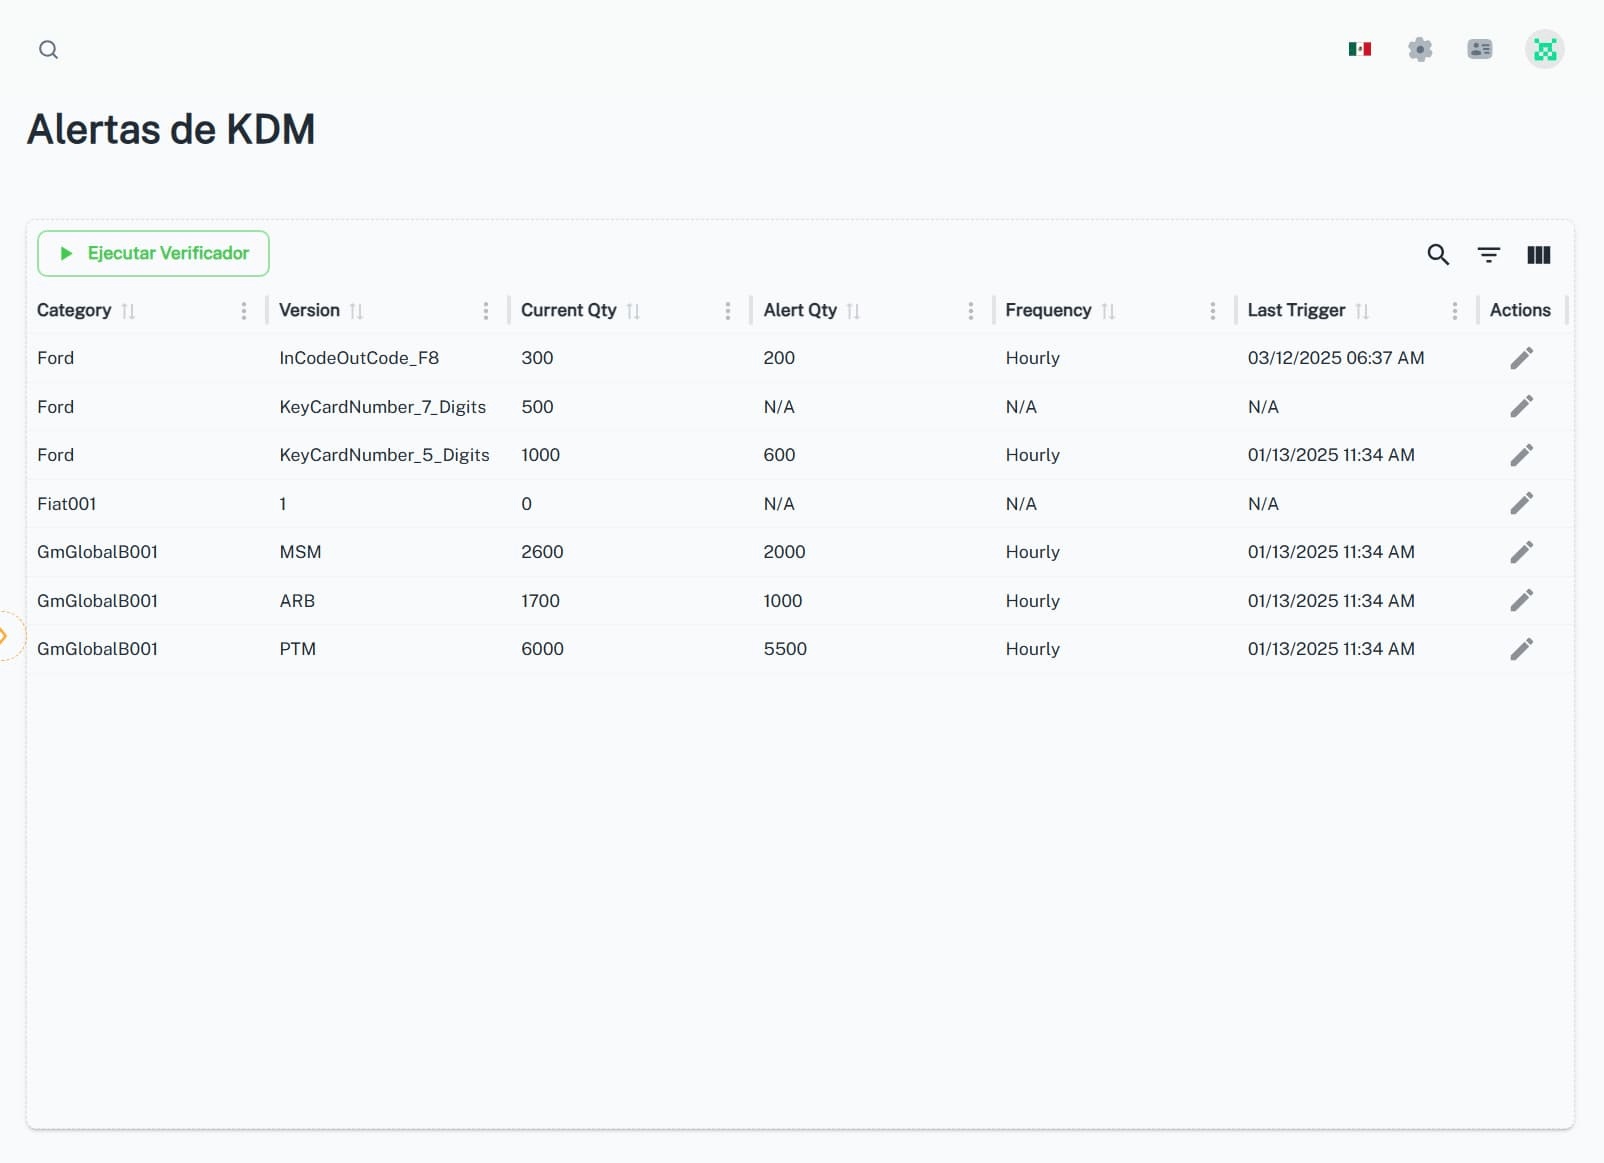Toggle sorting on the Category column
The width and height of the screenshot is (1604, 1163).
[x=130, y=311]
